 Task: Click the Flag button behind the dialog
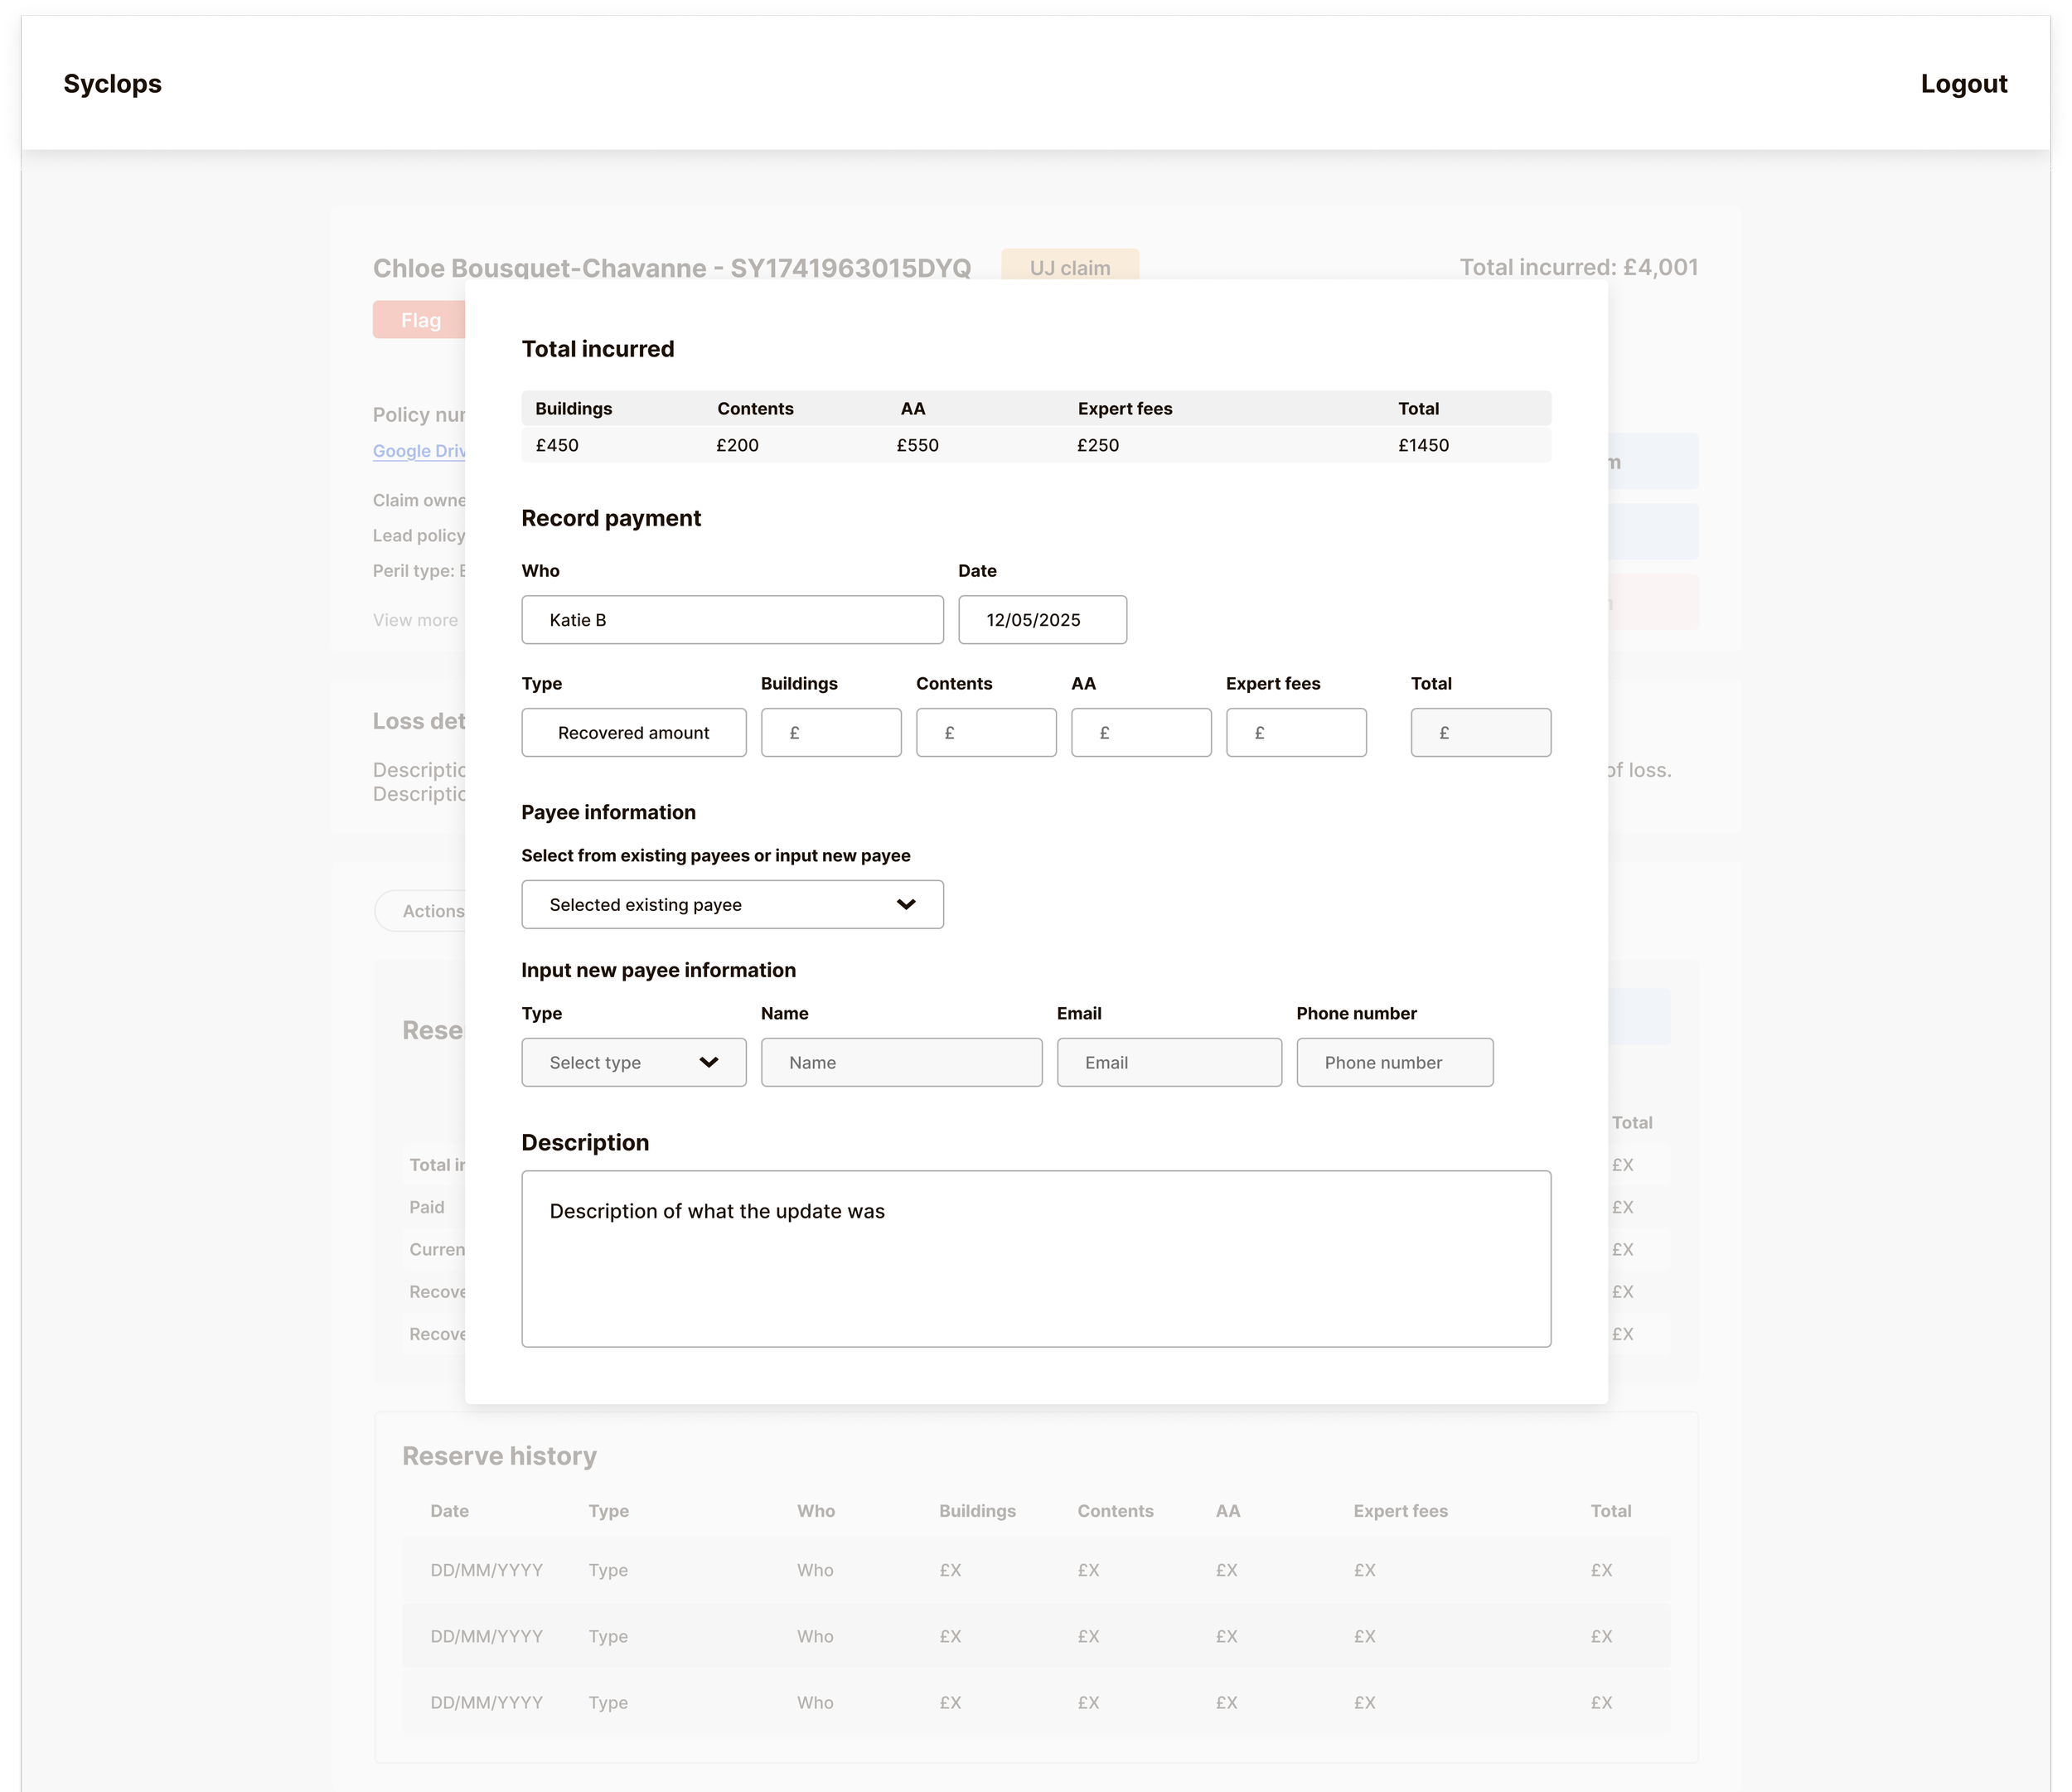point(420,320)
